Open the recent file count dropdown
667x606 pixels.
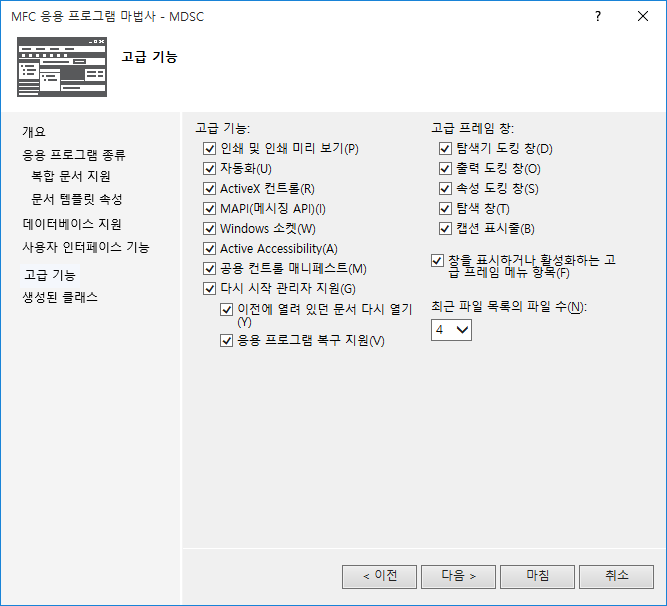click(451, 330)
